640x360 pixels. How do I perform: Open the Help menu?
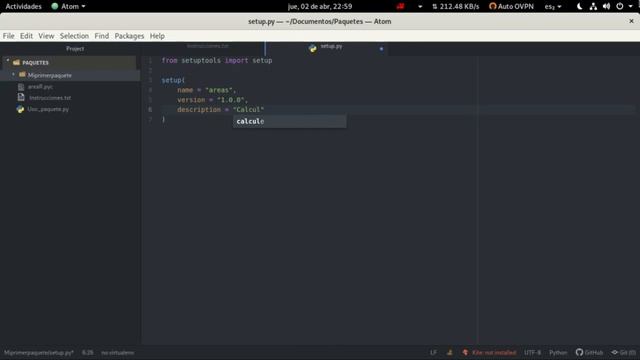pos(157,36)
